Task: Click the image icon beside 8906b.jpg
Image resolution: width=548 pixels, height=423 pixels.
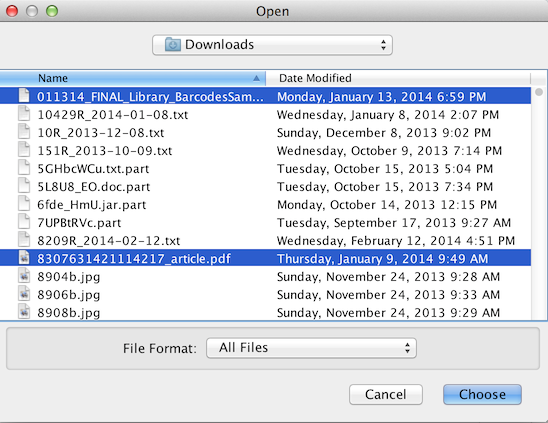Action: coord(24,294)
